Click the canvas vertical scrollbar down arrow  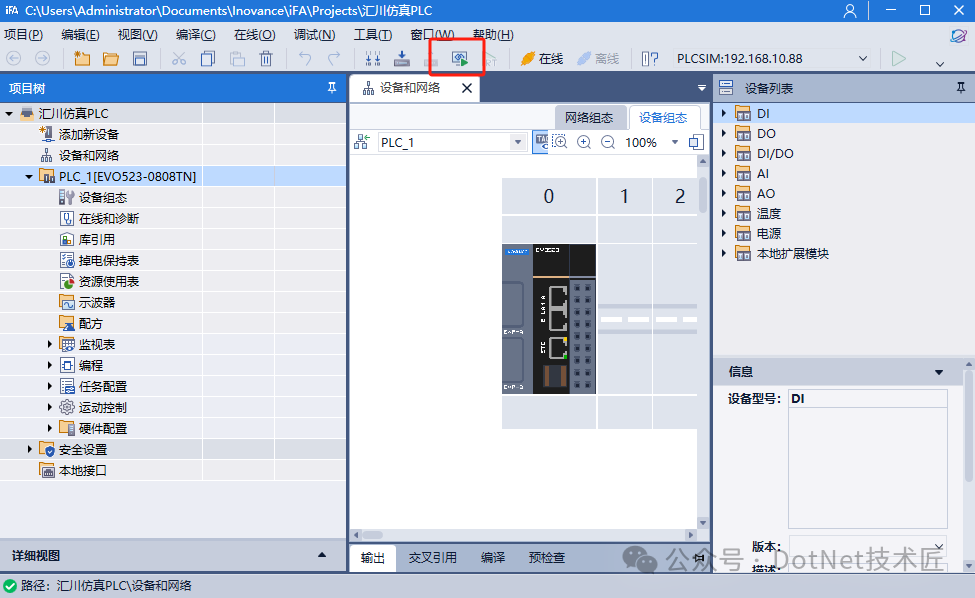click(703, 523)
